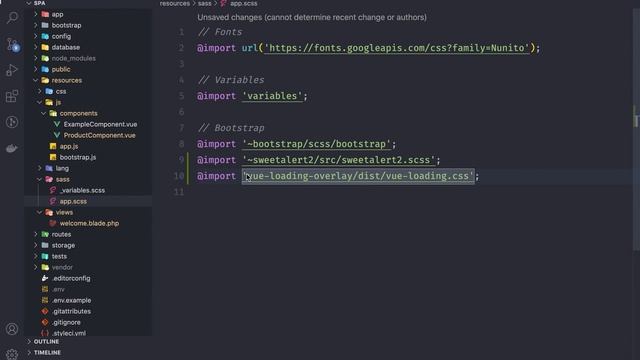
Task: Collapse the sass folder
Action: click(x=62, y=180)
